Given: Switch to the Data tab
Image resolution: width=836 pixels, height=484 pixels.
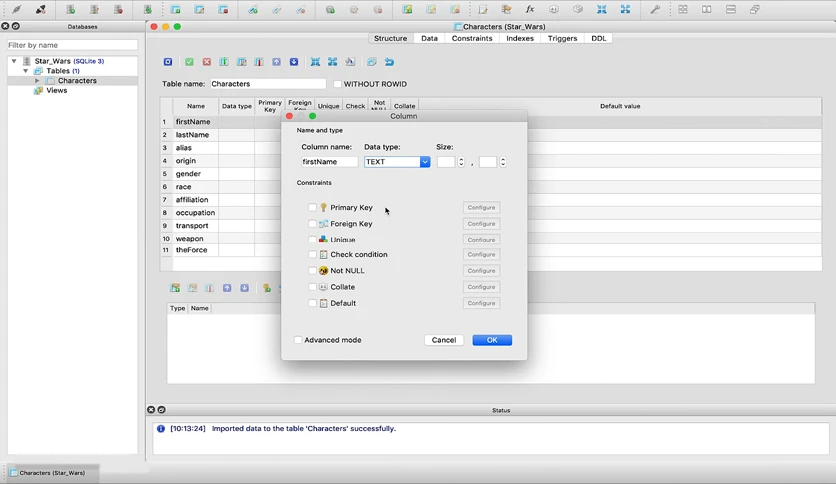Looking at the screenshot, I should (x=429, y=38).
